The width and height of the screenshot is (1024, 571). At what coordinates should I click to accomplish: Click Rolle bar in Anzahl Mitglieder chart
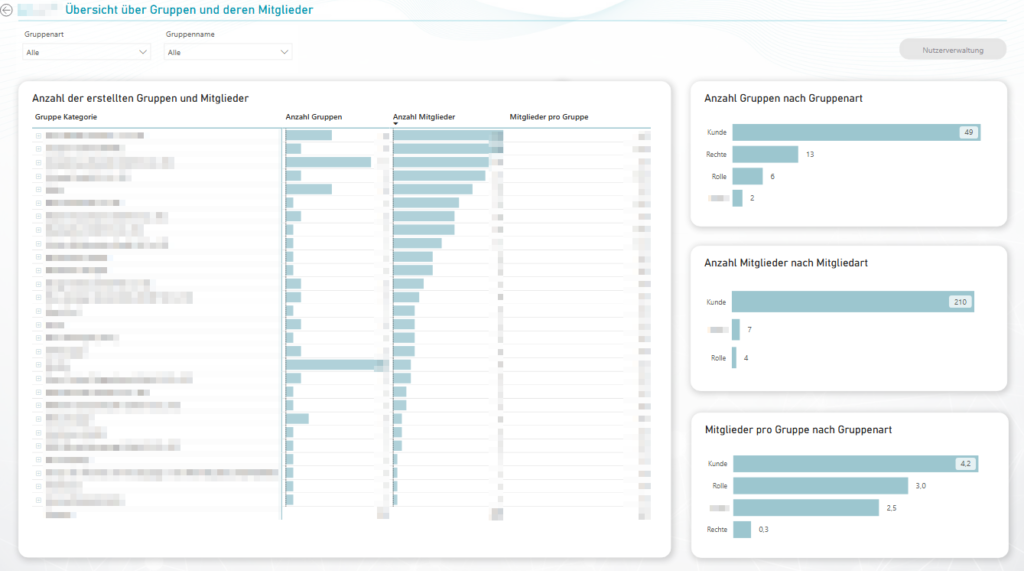pos(734,357)
